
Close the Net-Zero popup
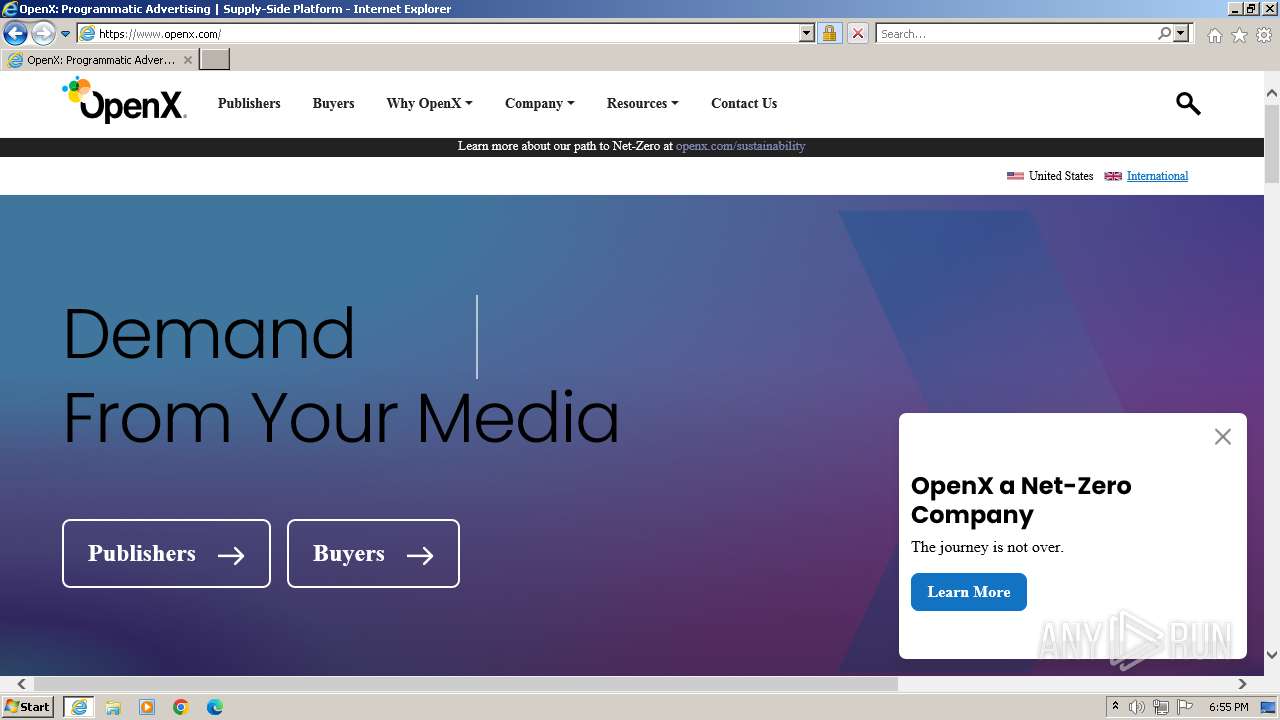[1222, 437]
